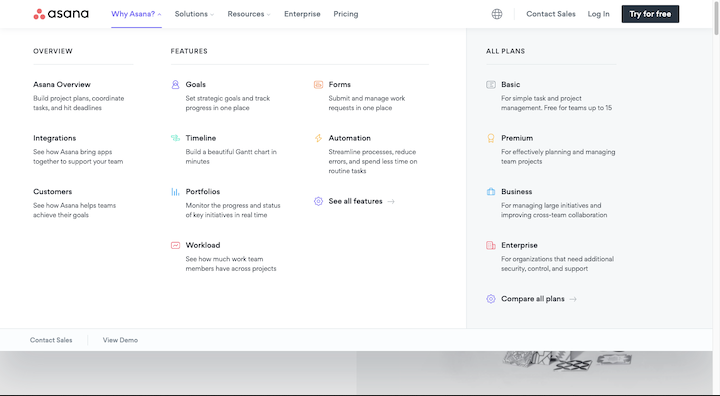Open the Pricing page from navigation
This screenshot has height=396, width=720.
tap(346, 14)
